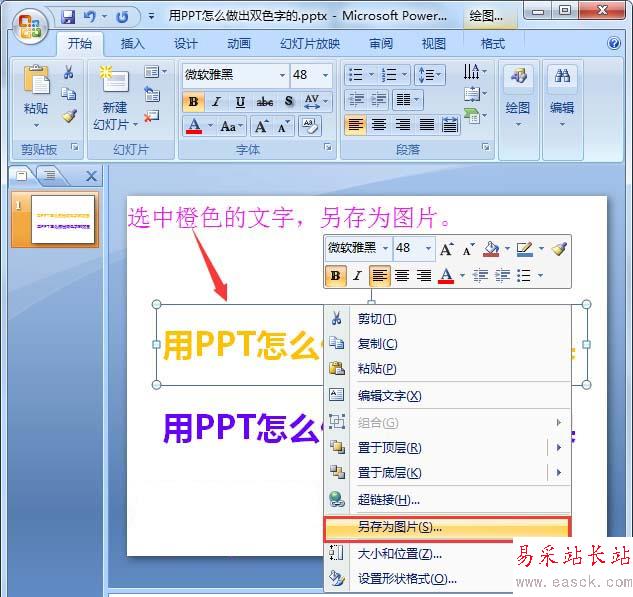Toggle Bold in the mini toolbar
This screenshot has width=633, height=597.
tap(335, 276)
